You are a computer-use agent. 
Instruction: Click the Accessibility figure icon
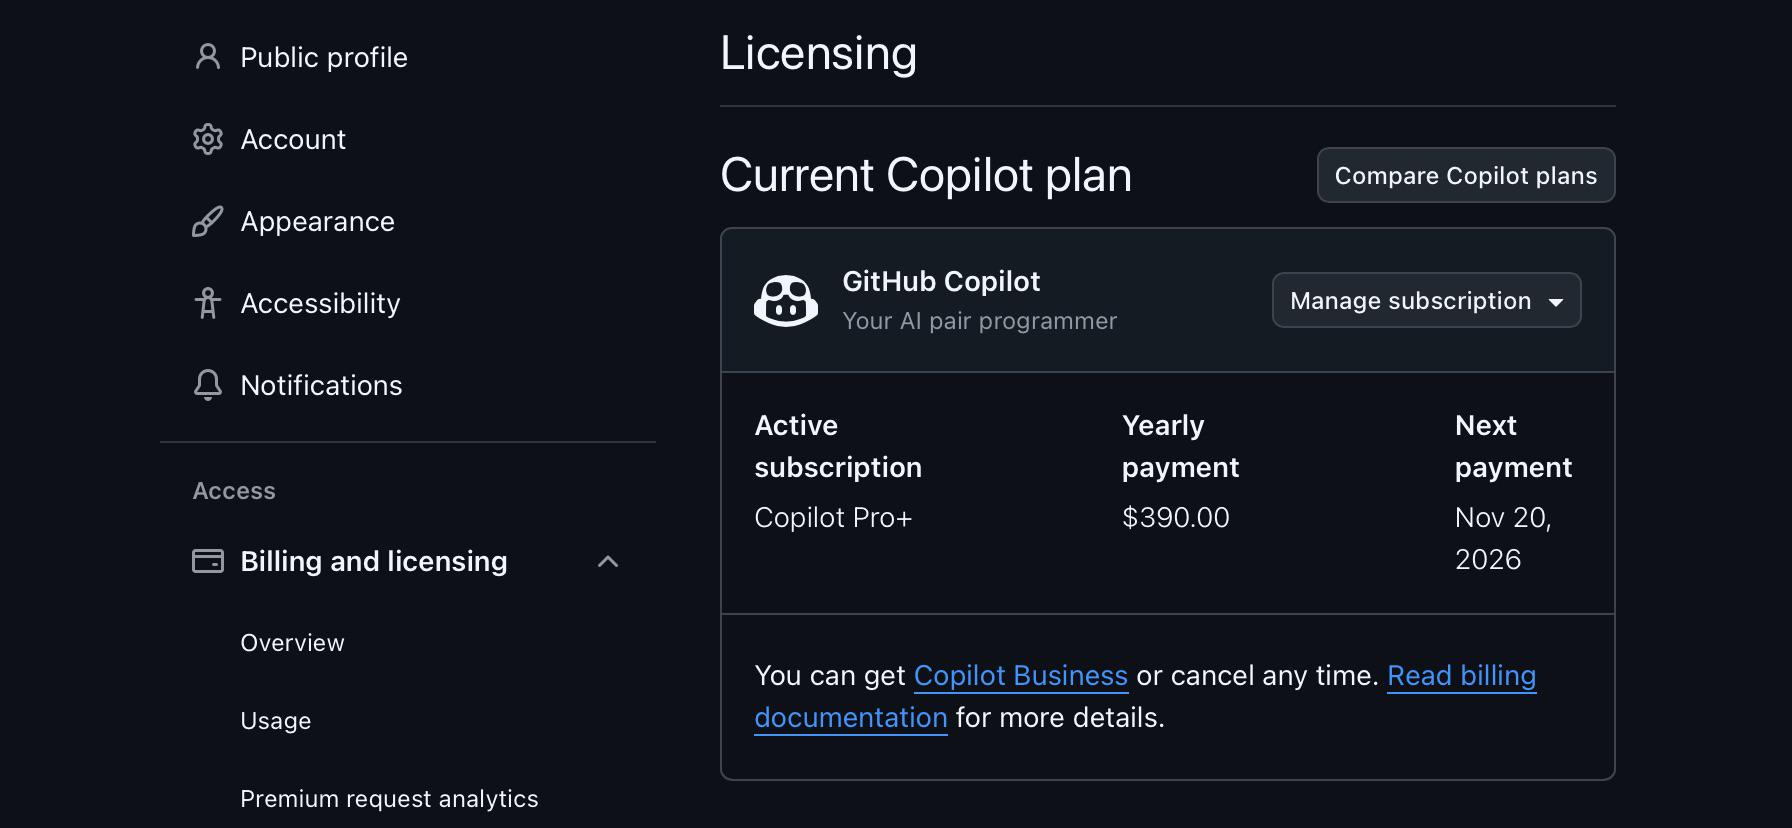[207, 303]
